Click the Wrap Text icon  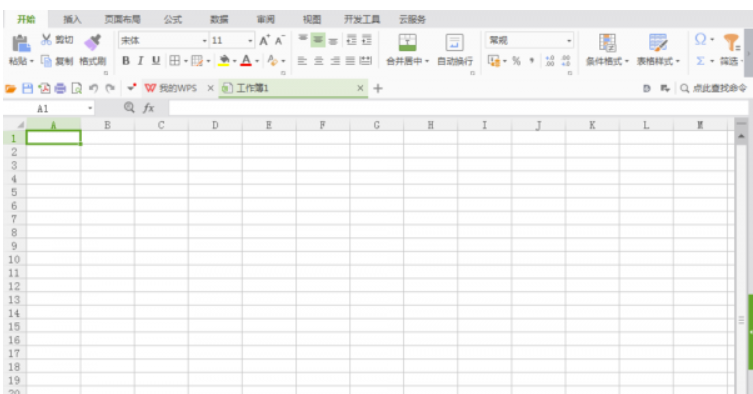pyautogui.click(x=454, y=42)
